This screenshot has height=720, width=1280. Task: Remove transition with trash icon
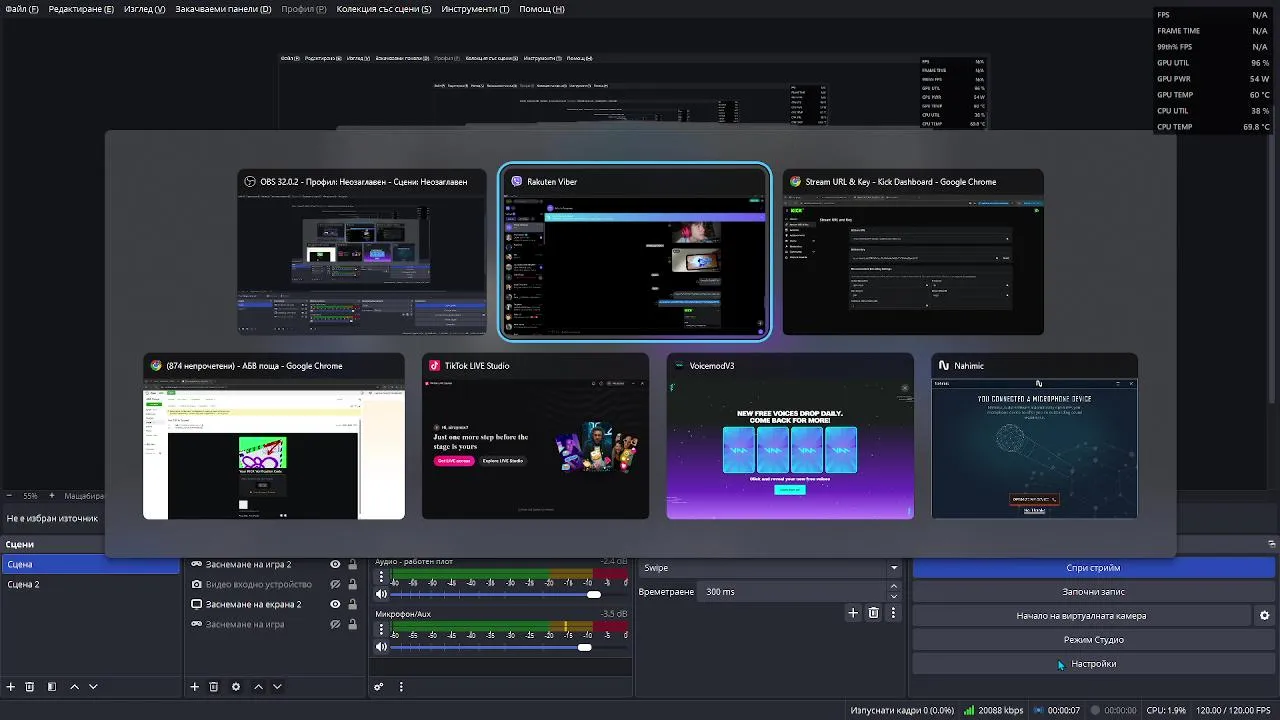tap(873, 613)
